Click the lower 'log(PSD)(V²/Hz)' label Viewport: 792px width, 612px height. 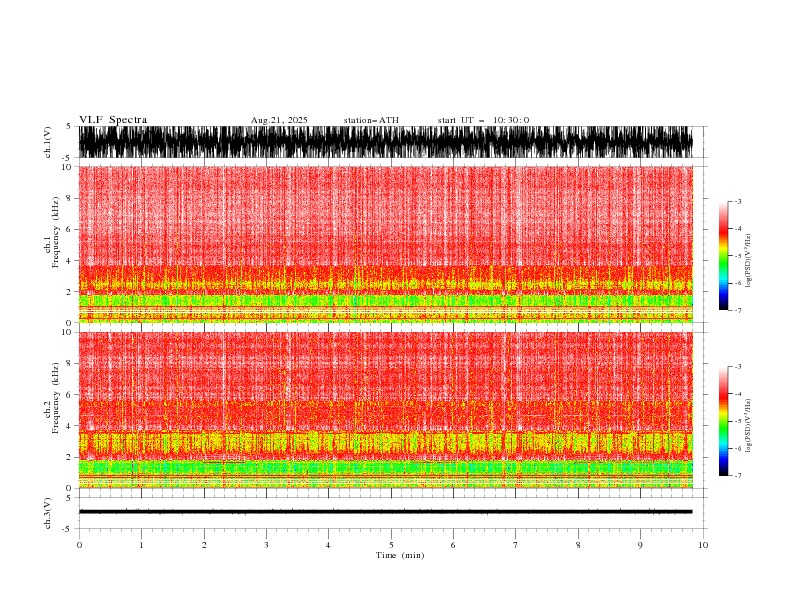(x=748, y=426)
